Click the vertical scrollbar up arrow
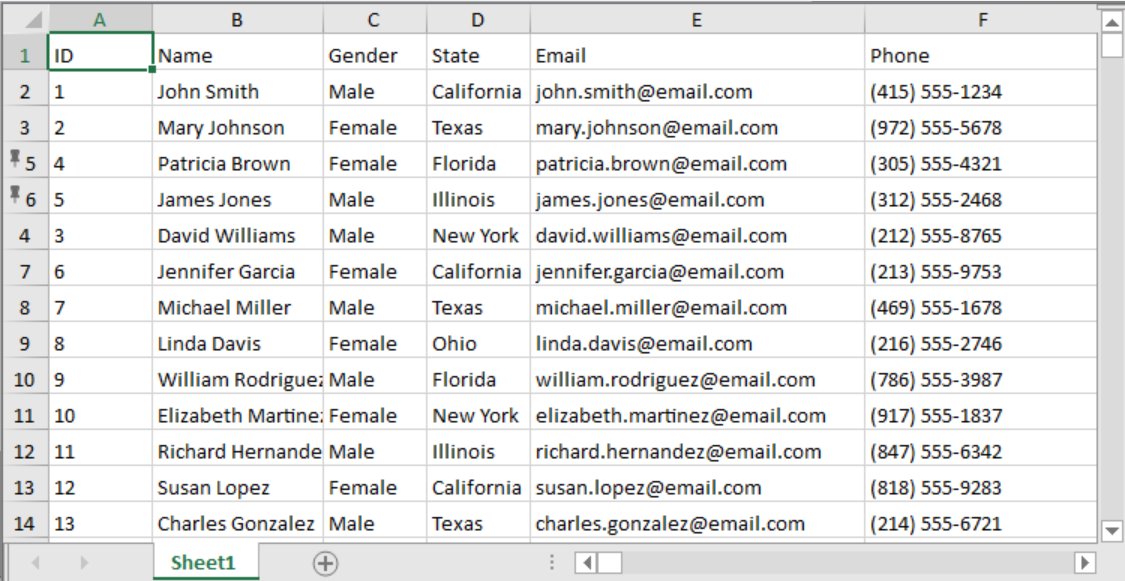The image size is (1125, 581). [1112, 22]
